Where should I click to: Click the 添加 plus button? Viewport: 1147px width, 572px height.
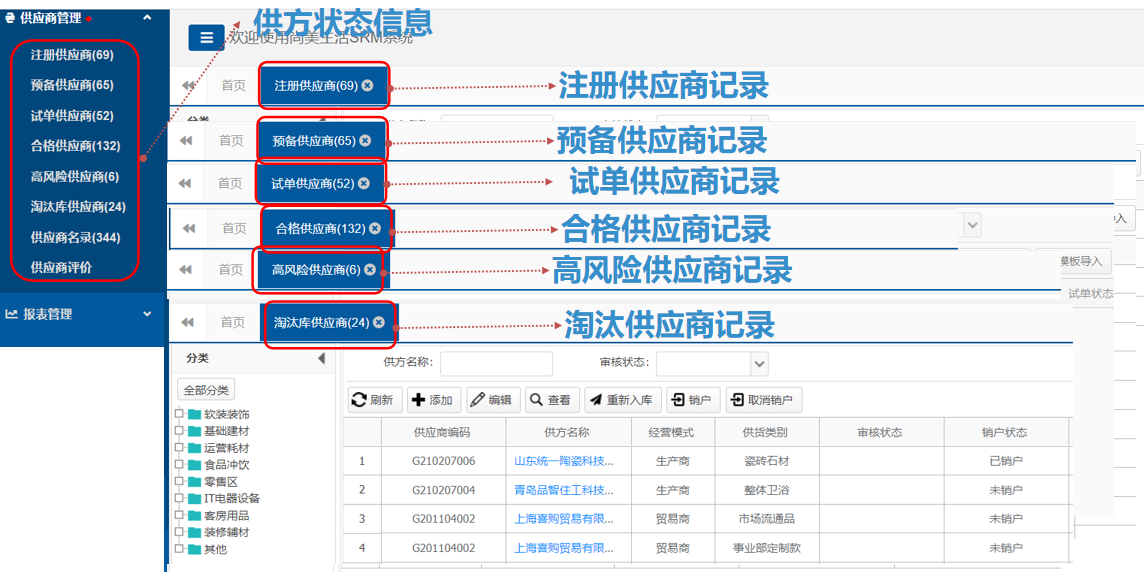click(x=432, y=400)
